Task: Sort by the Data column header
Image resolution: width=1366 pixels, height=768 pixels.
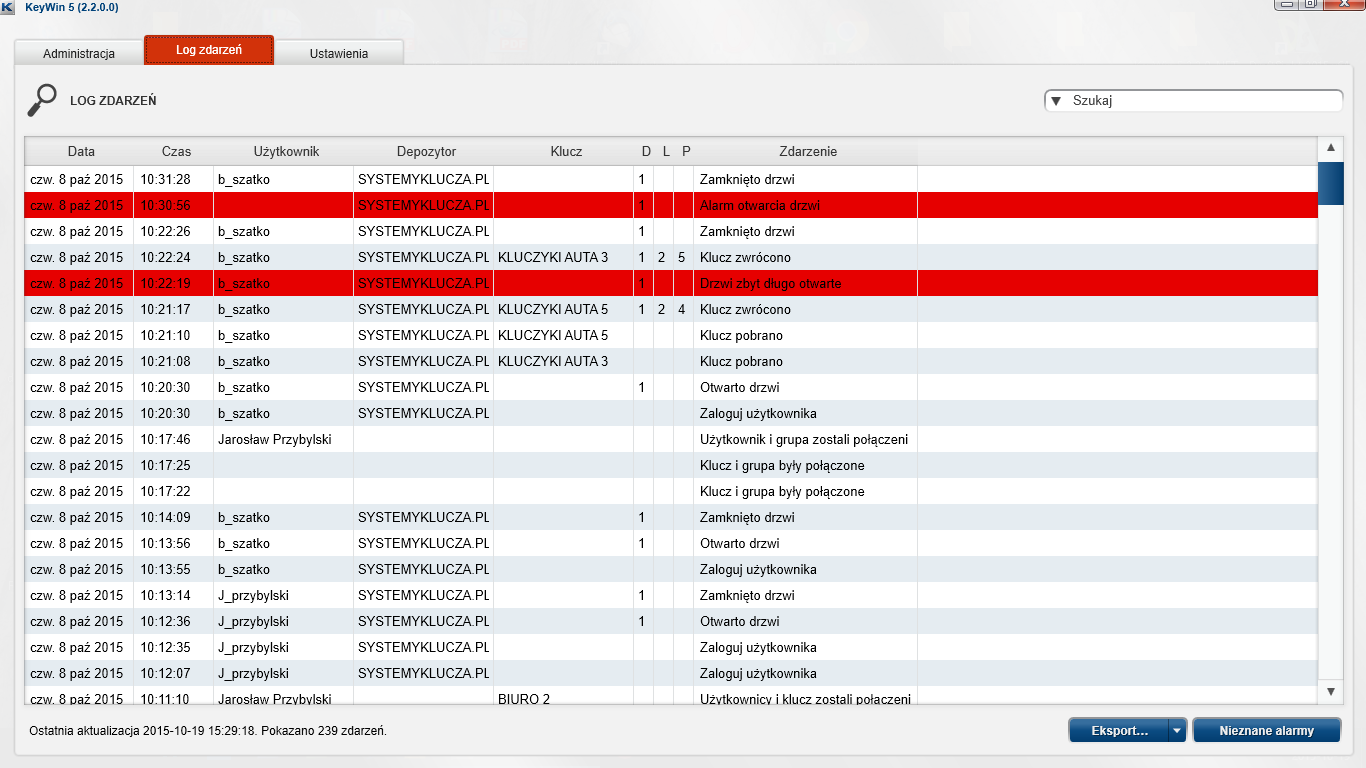Action: pyautogui.click(x=81, y=152)
